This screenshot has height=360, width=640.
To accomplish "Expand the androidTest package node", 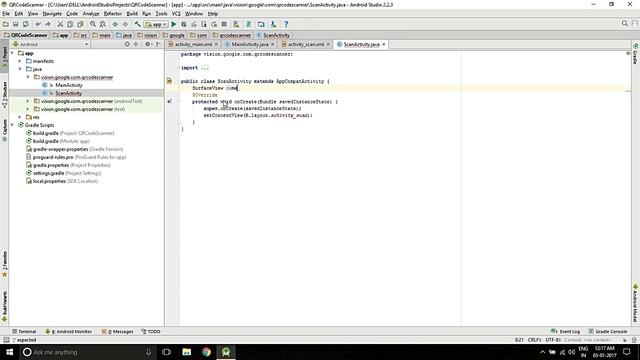I will click(28, 101).
